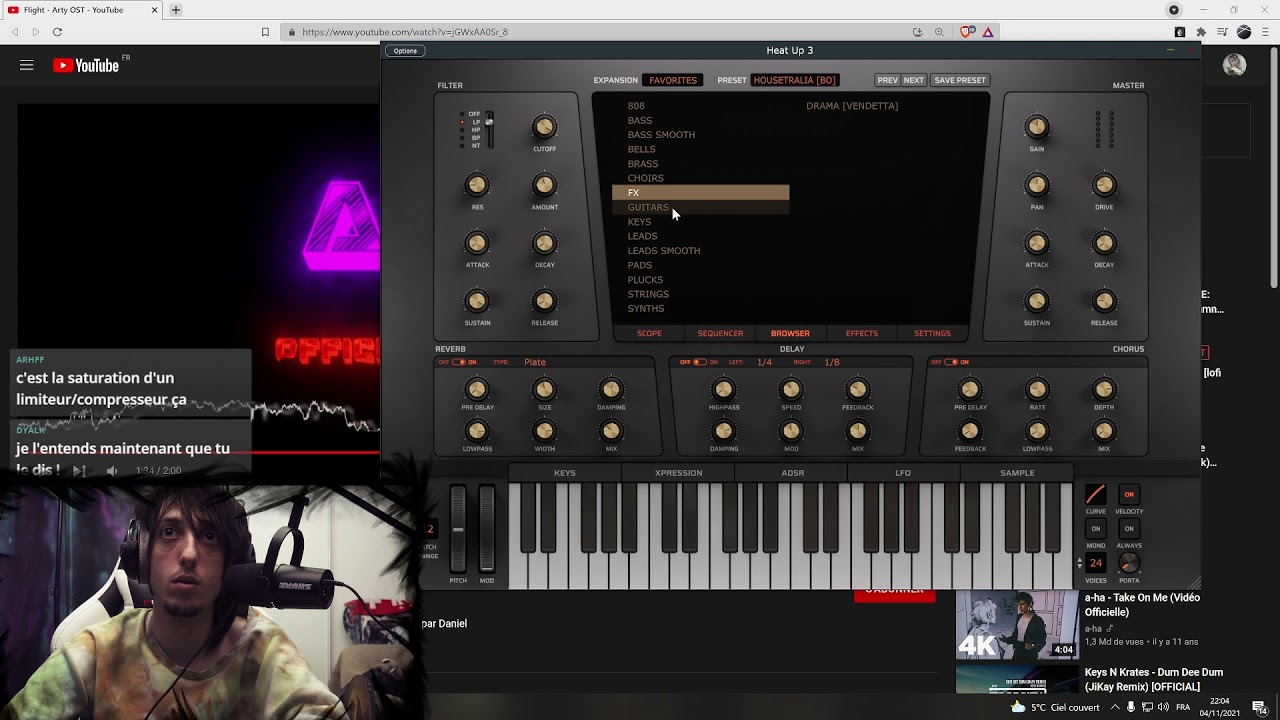Click the Options button
Screen dimensions: 1280x720
pos(405,51)
